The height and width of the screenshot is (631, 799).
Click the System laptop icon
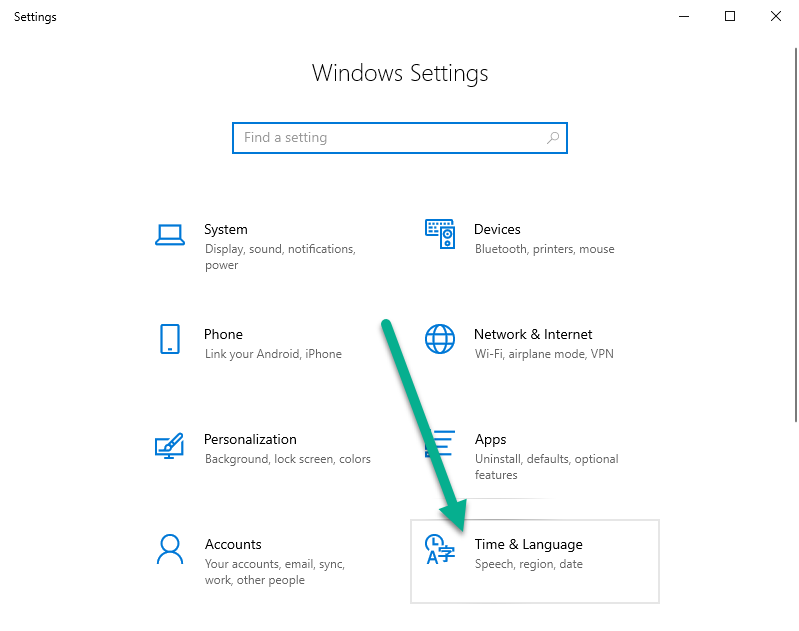pyautogui.click(x=170, y=235)
